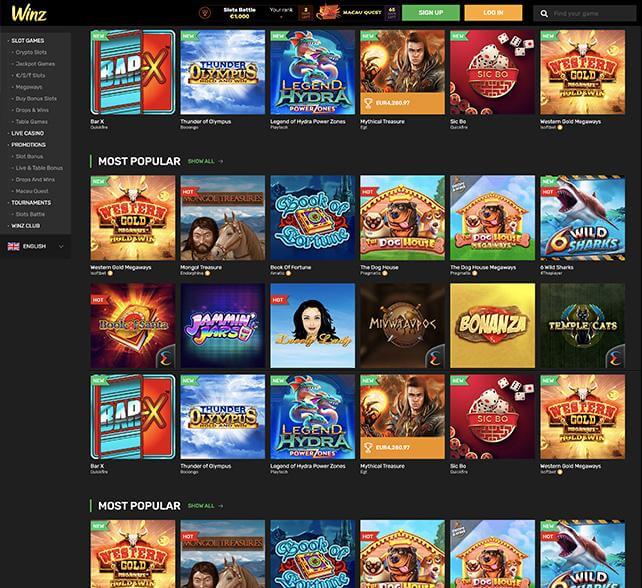Open the Tournaments menu
Screen dimensions: 642x588
click(31, 203)
